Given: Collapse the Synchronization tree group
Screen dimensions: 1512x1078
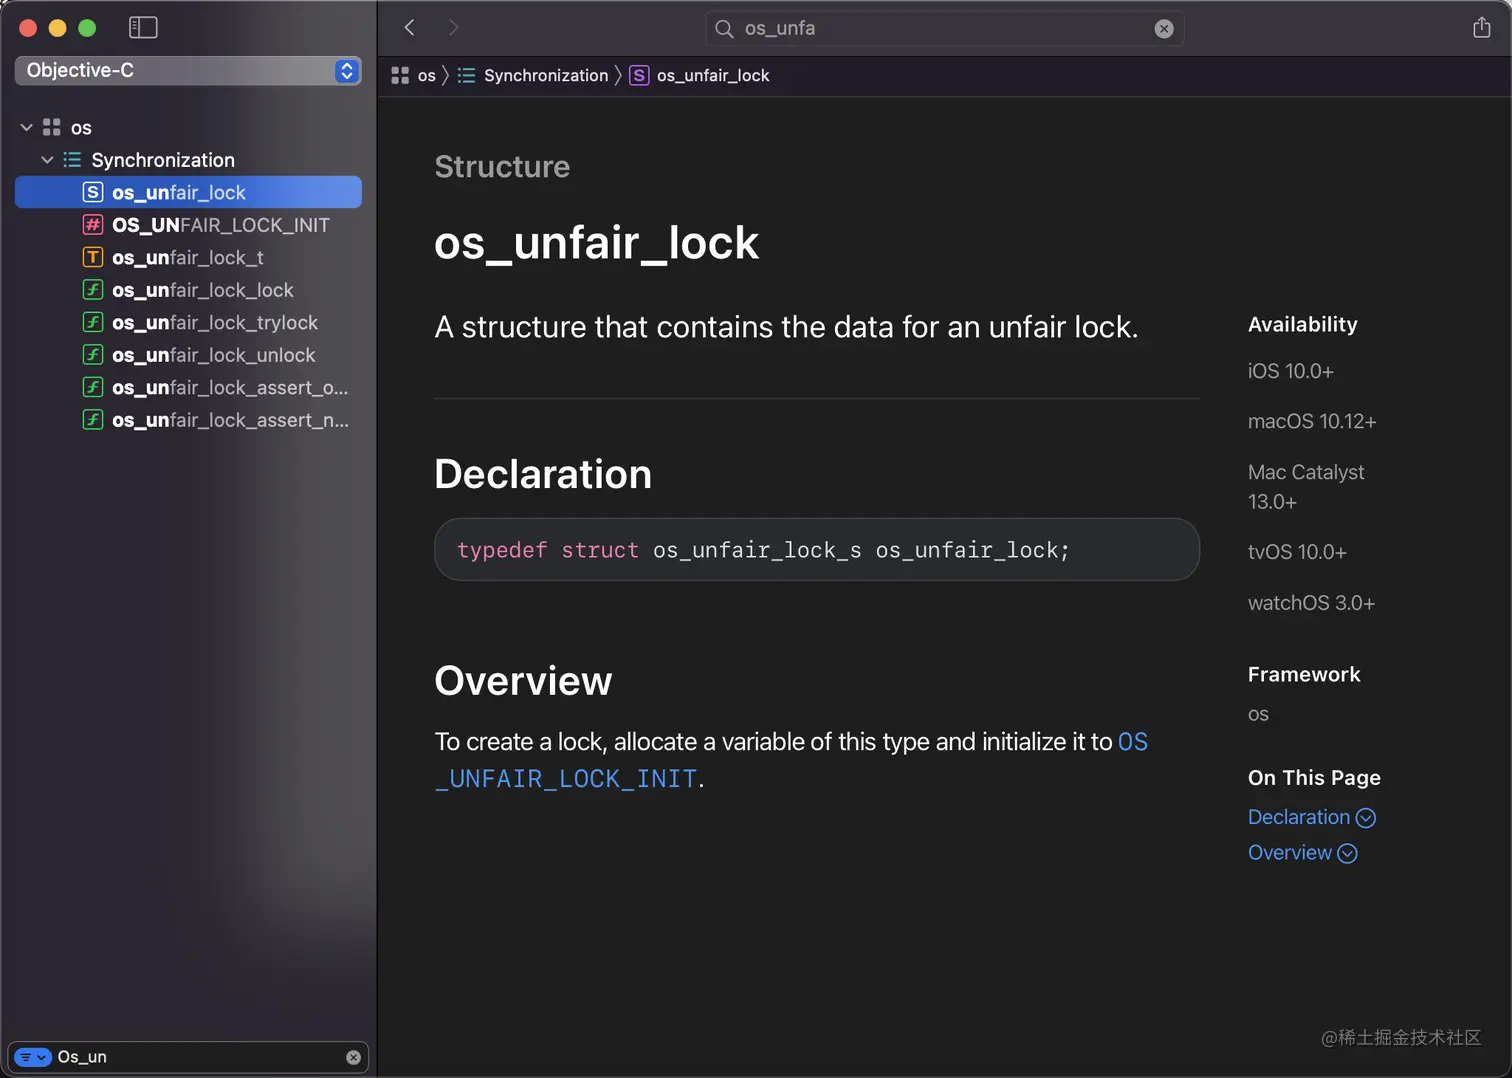Looking at the screenshot, I should (x=47, y=159).
